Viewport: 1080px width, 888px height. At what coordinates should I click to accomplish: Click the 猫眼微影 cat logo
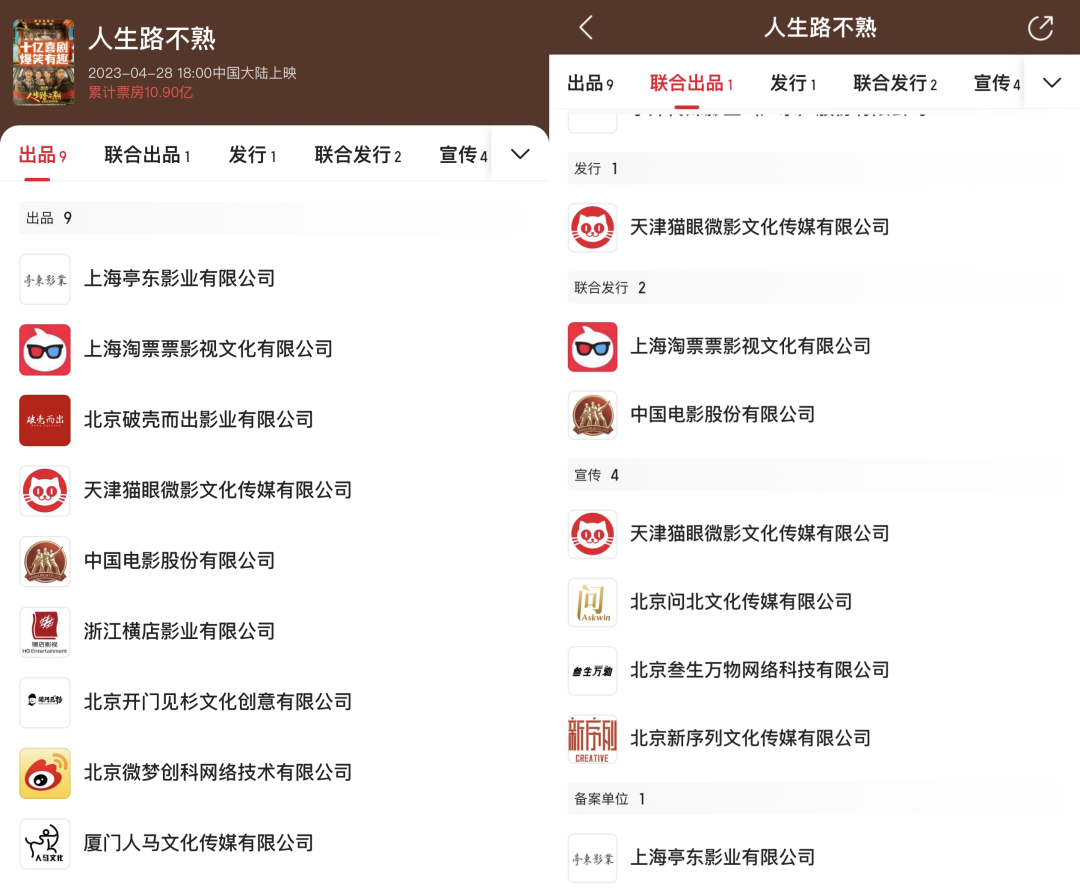click(x=45, y=490)
